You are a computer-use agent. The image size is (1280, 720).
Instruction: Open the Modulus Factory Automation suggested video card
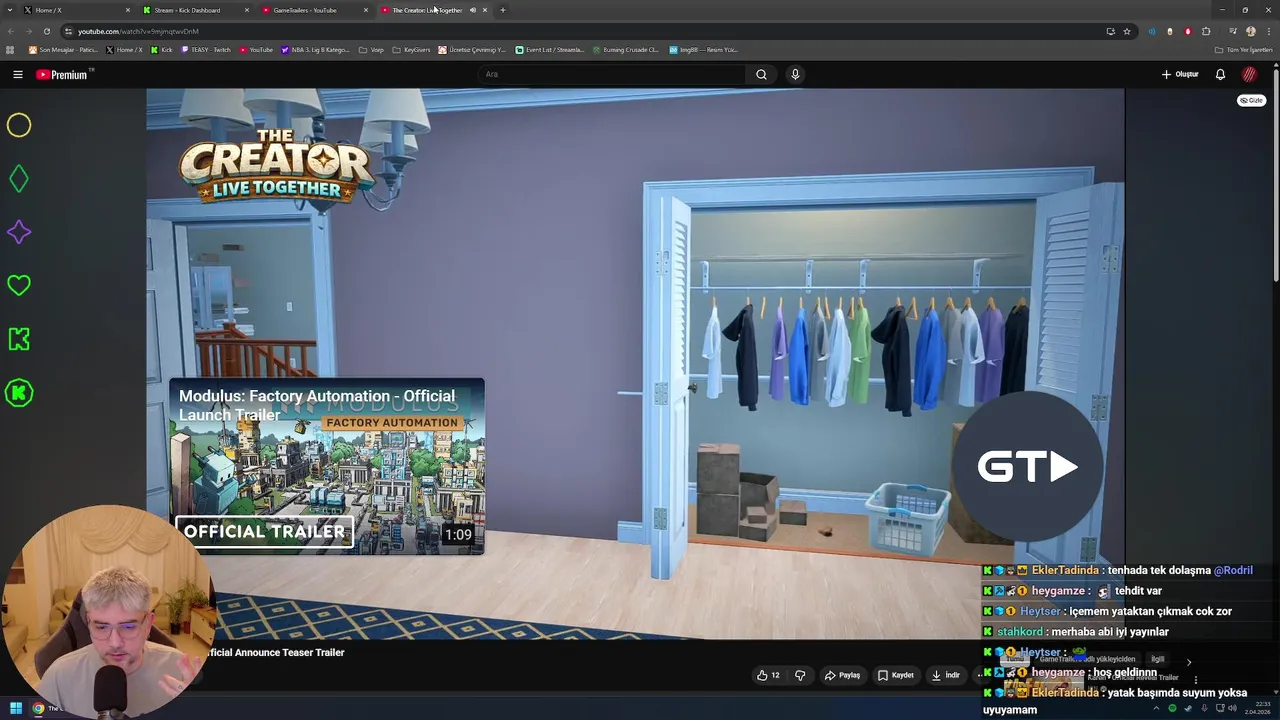pos(327,466)
